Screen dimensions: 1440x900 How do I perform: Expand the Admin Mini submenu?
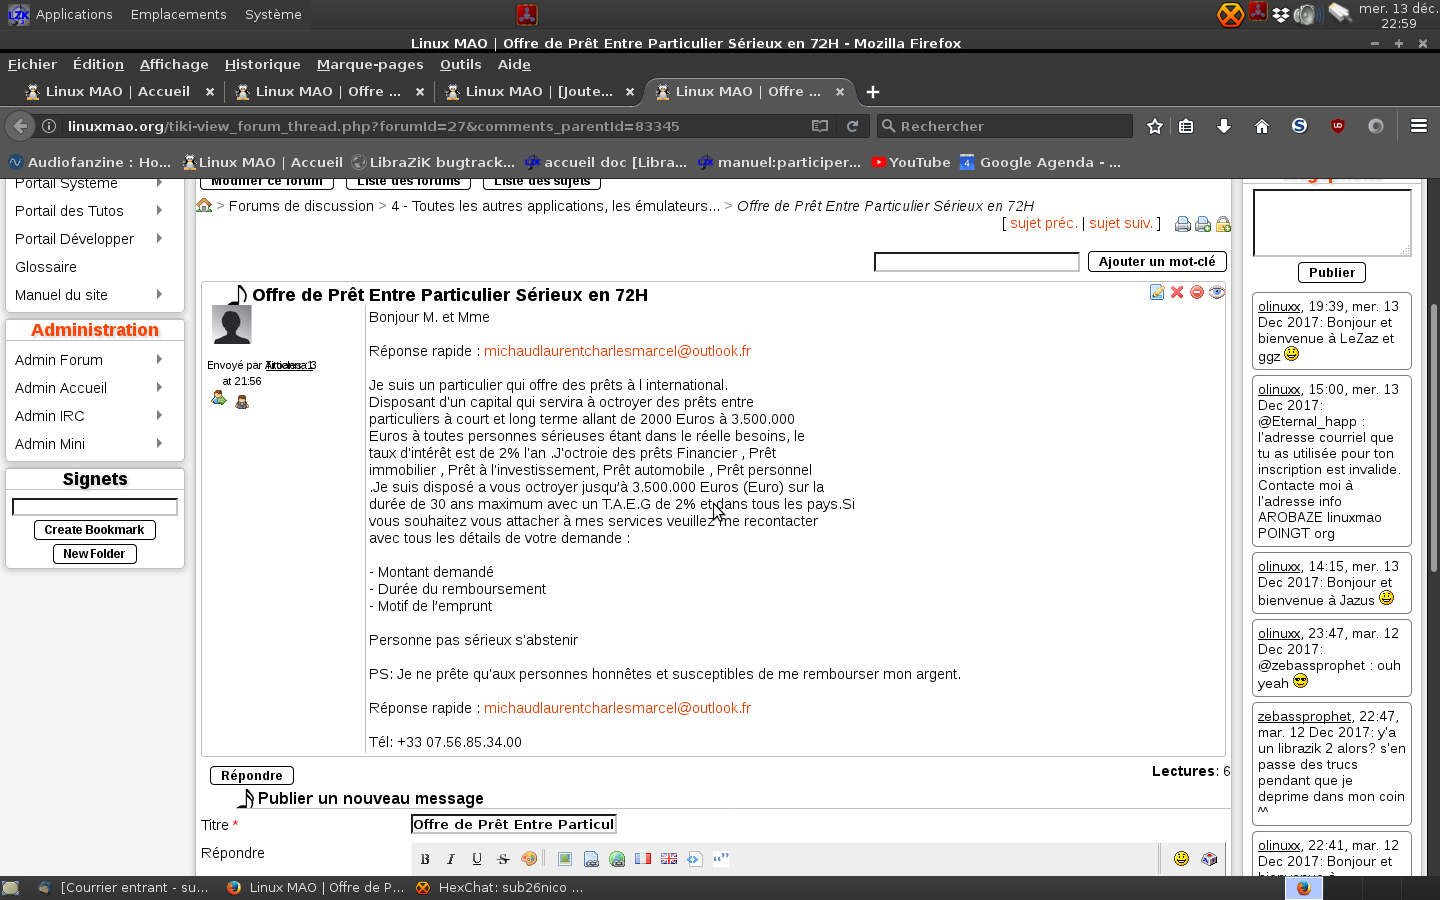coord(159,443)
